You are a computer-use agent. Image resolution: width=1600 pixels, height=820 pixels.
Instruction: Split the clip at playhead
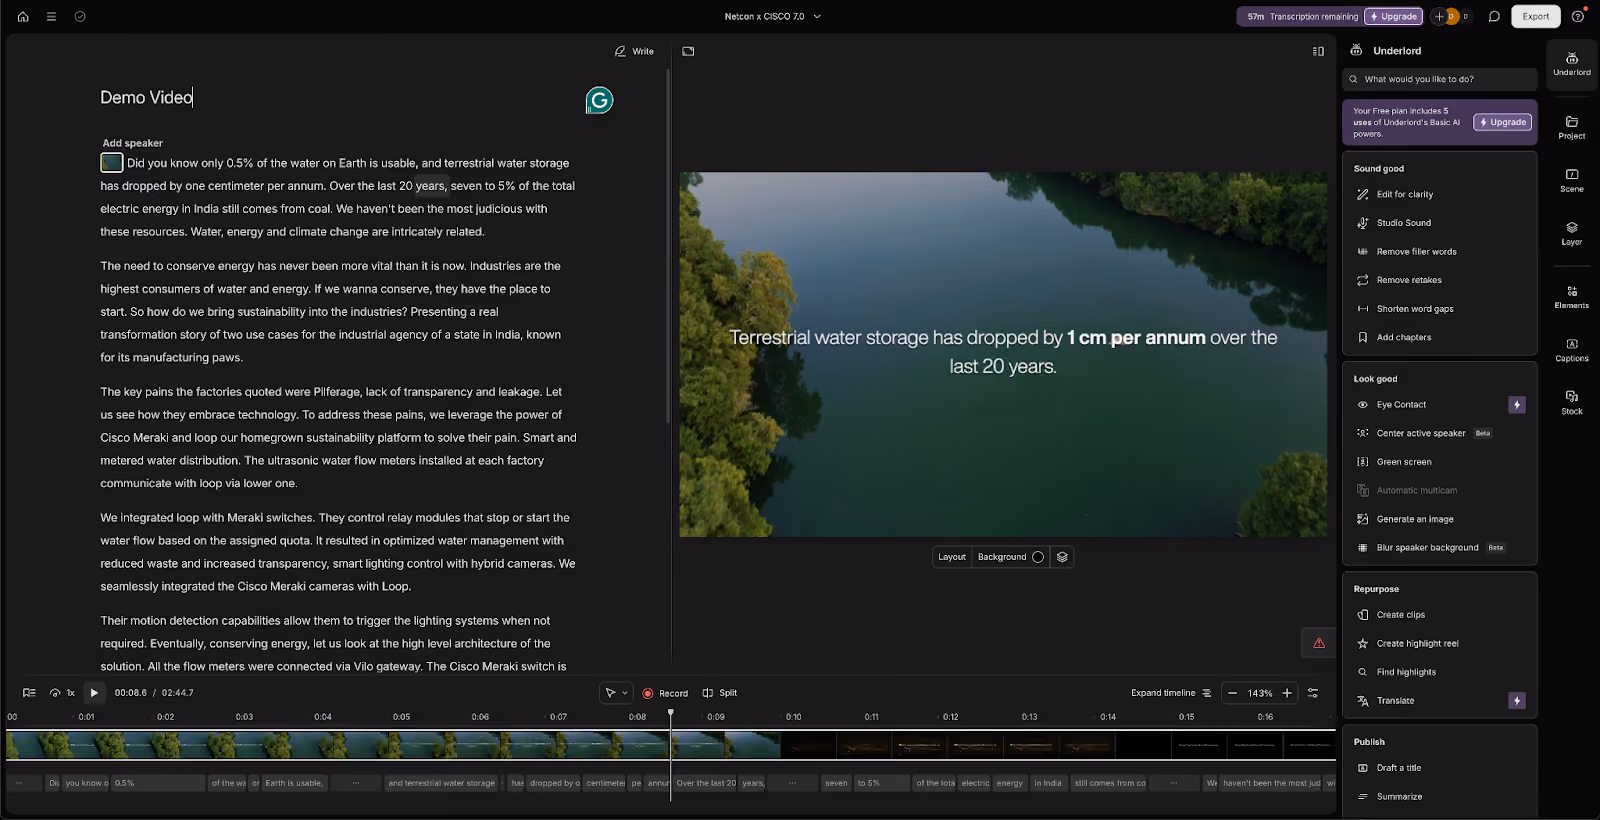pyautogui.click(x=720, y=693)
